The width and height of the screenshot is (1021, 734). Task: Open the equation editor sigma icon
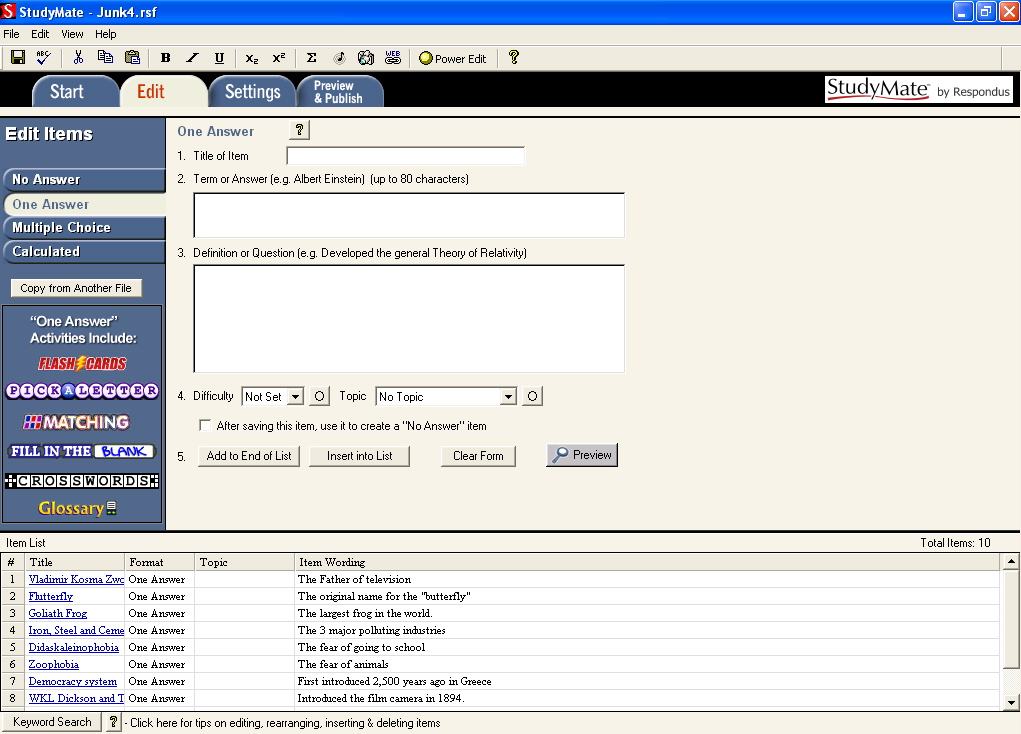311,58
